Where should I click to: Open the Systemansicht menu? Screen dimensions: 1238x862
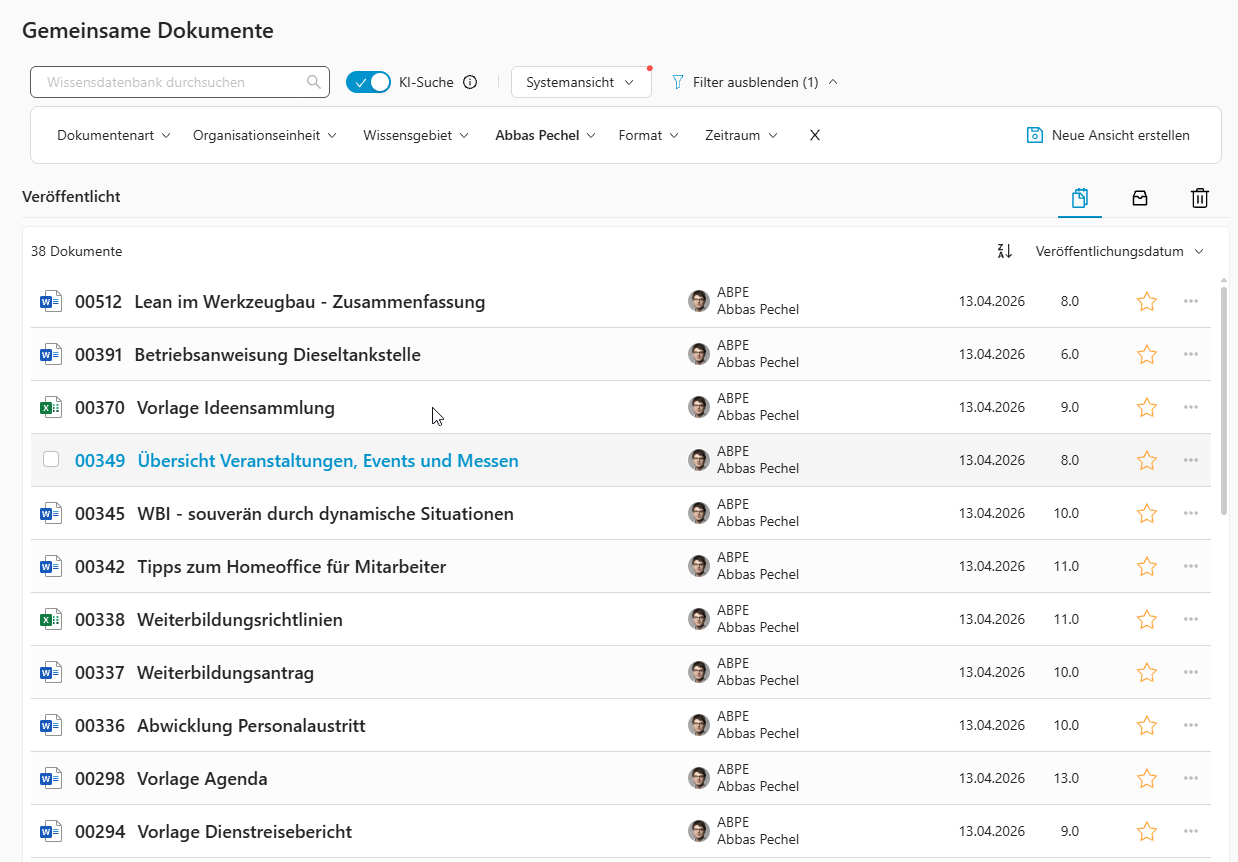[581, 82]
